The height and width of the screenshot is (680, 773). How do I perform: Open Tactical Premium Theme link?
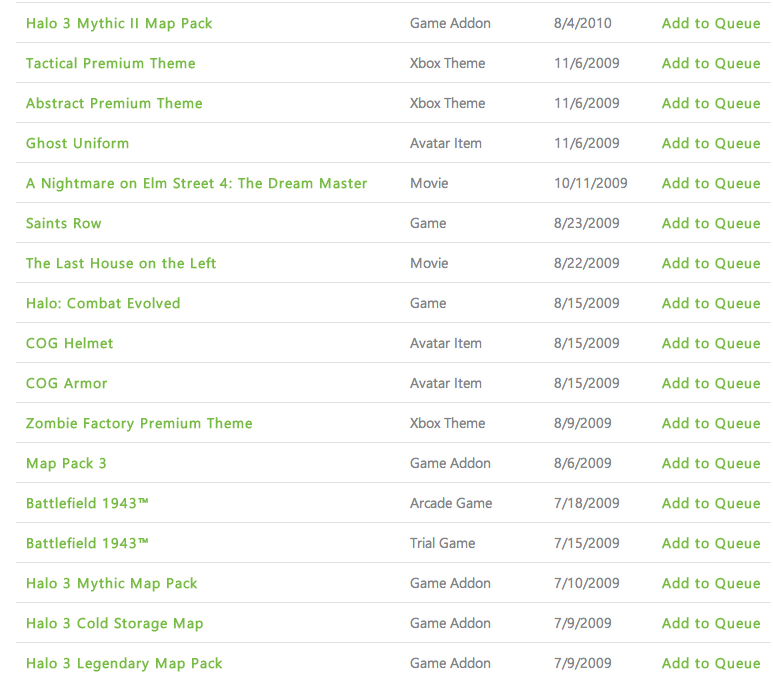(110, 63)
